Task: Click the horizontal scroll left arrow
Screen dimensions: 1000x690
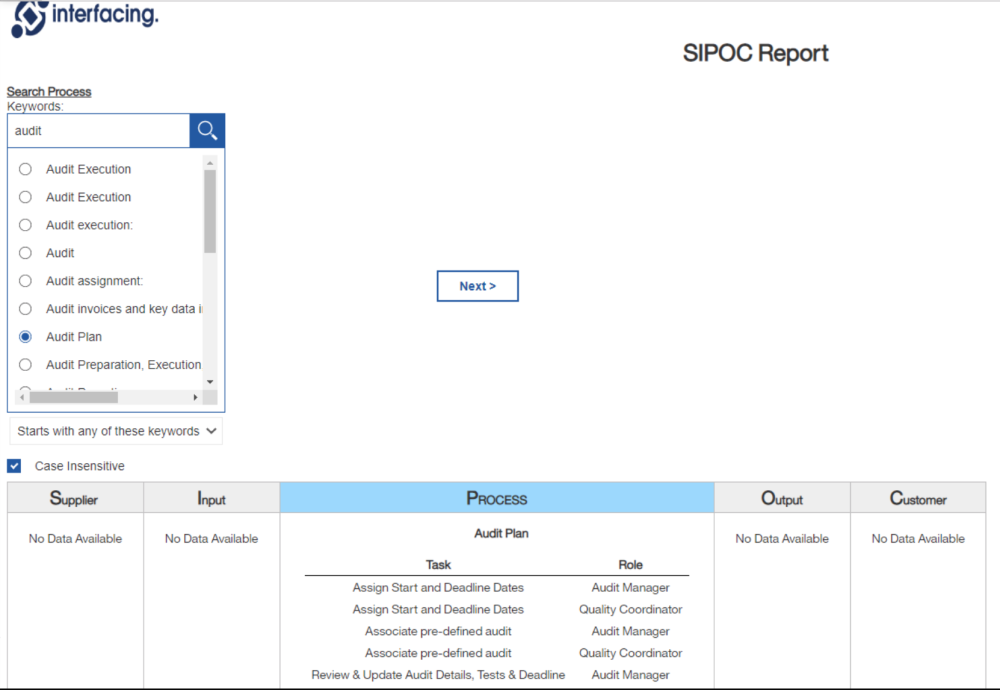Action: coord(22,397)
